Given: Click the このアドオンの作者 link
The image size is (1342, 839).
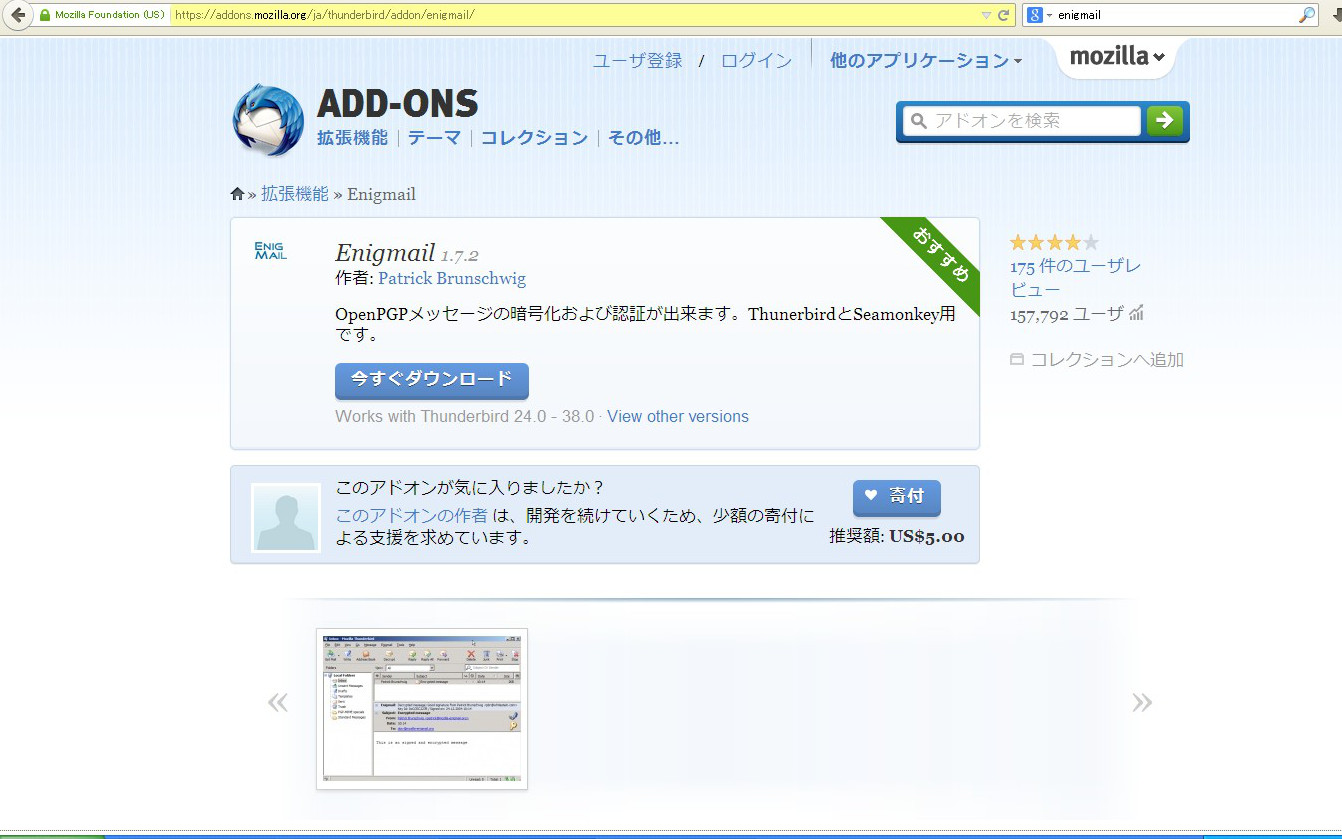Looking at the screenshot, I should click(x=412, y=515).
